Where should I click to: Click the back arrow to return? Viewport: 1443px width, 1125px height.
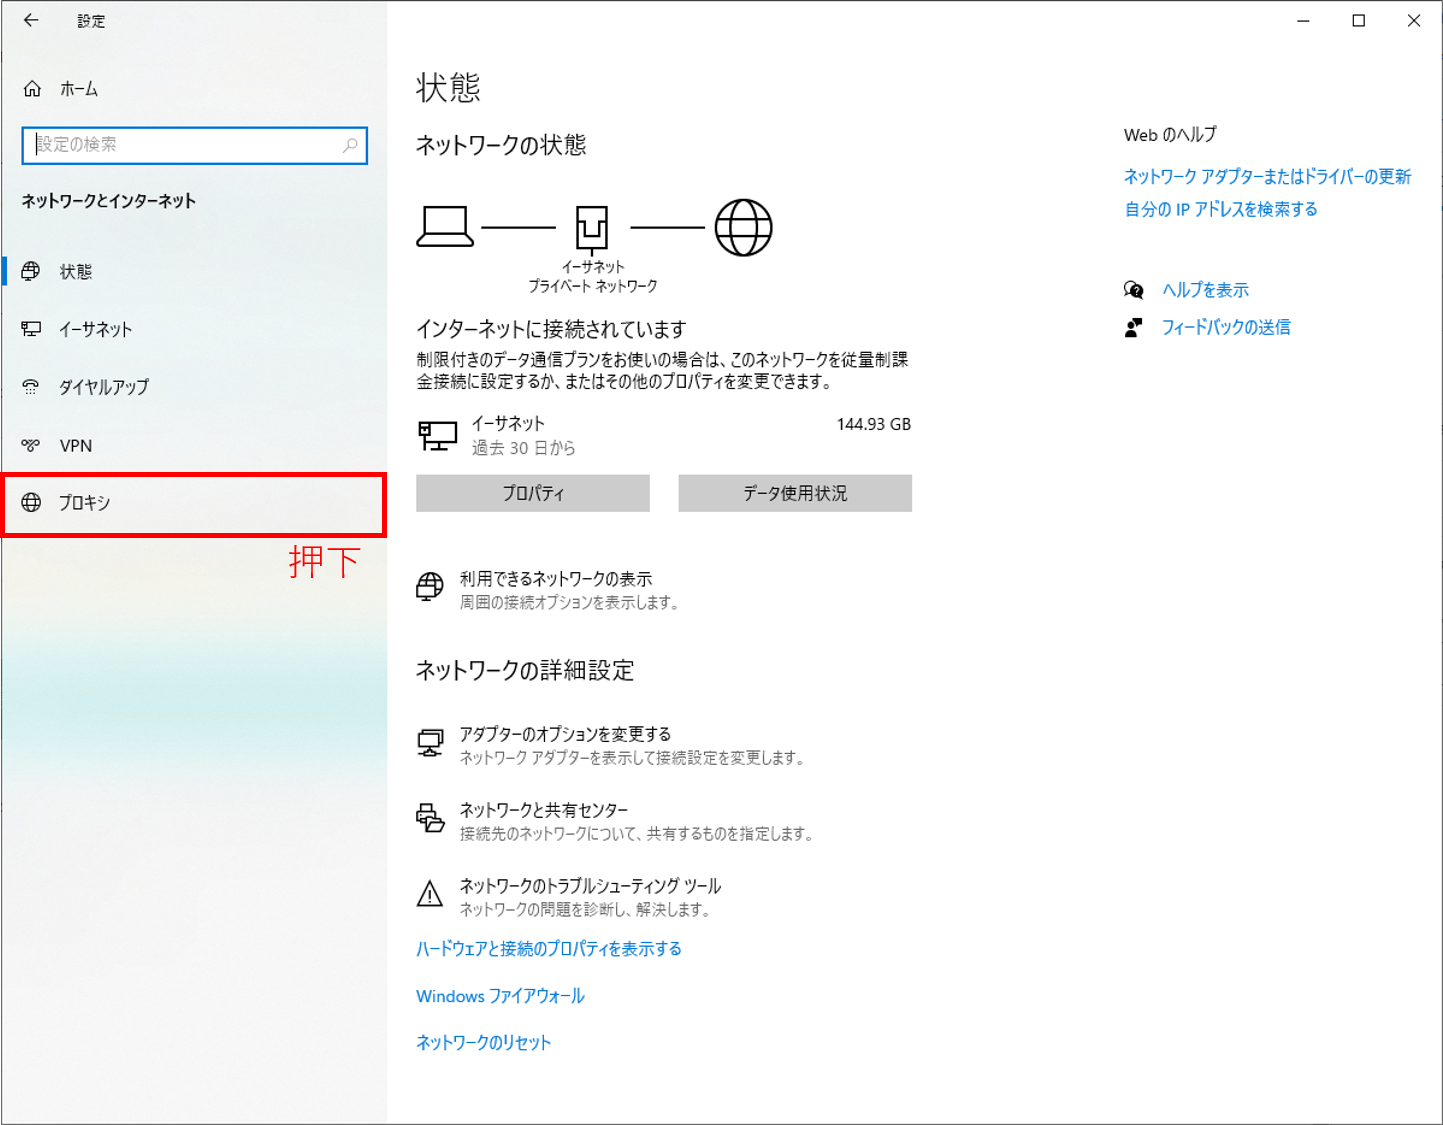pos(30,20)
